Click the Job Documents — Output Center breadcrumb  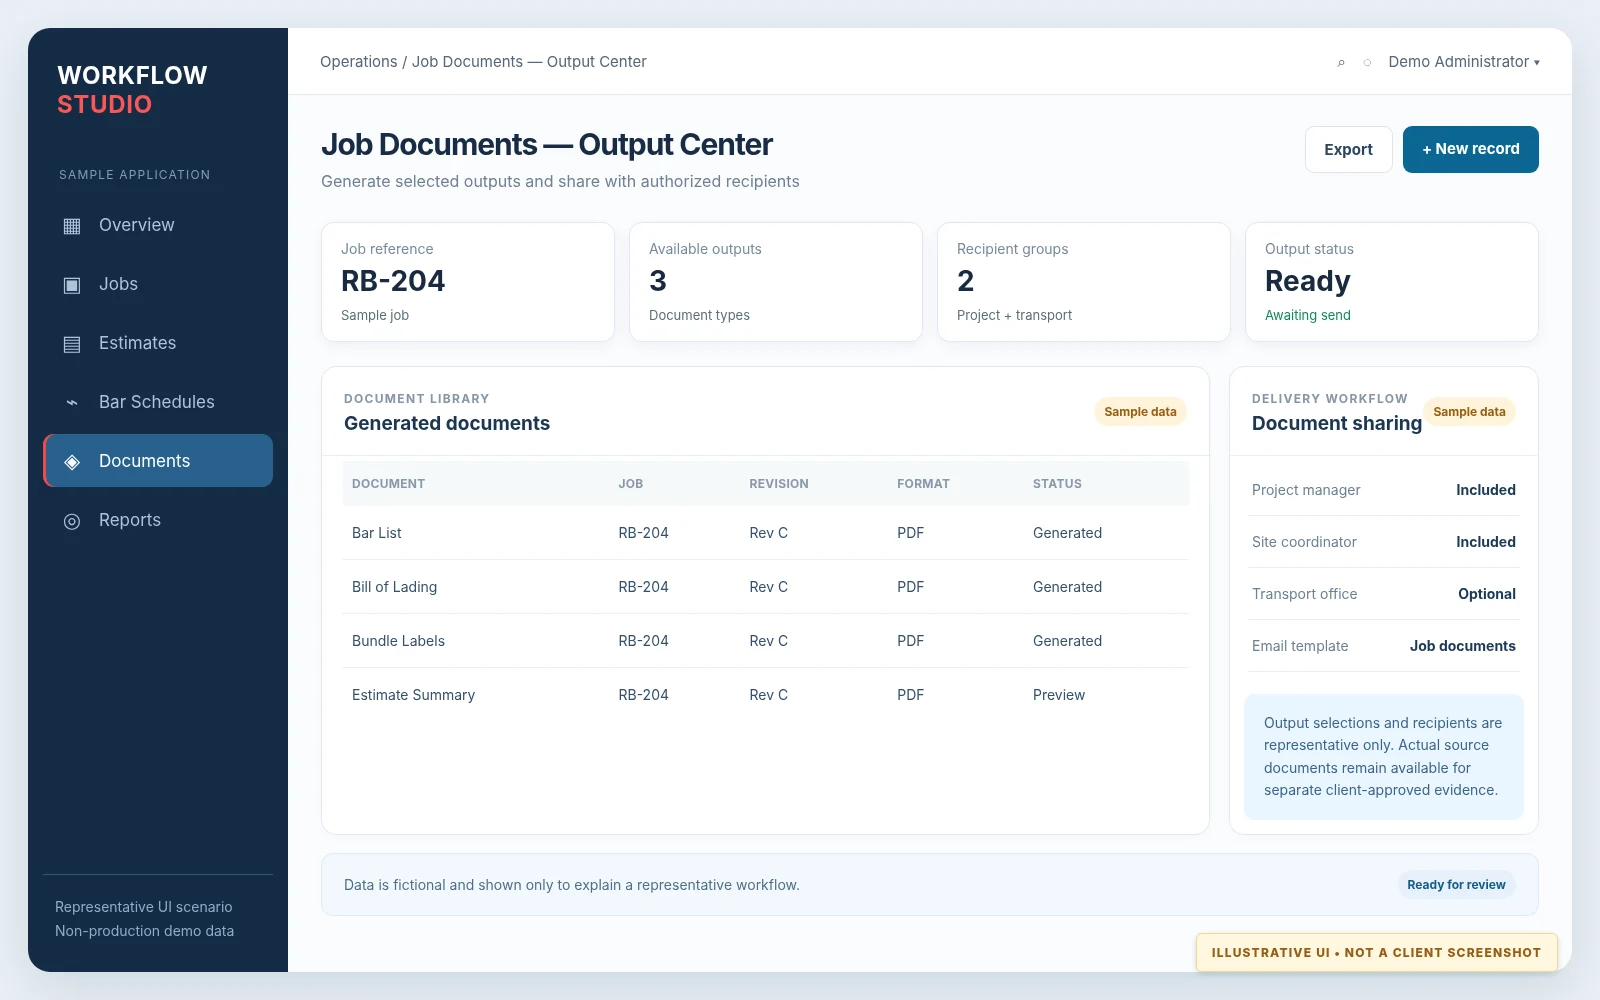click(x=529, y=62)
